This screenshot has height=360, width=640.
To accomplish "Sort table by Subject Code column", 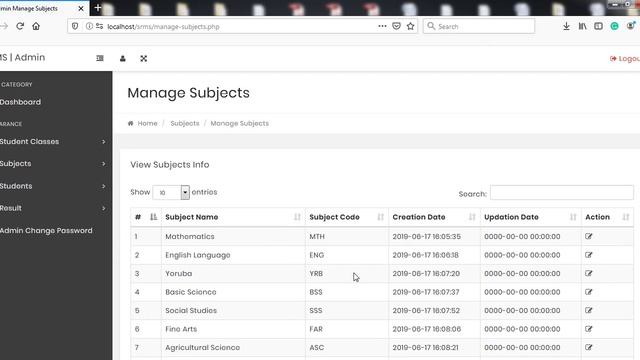I will (347, 217).
